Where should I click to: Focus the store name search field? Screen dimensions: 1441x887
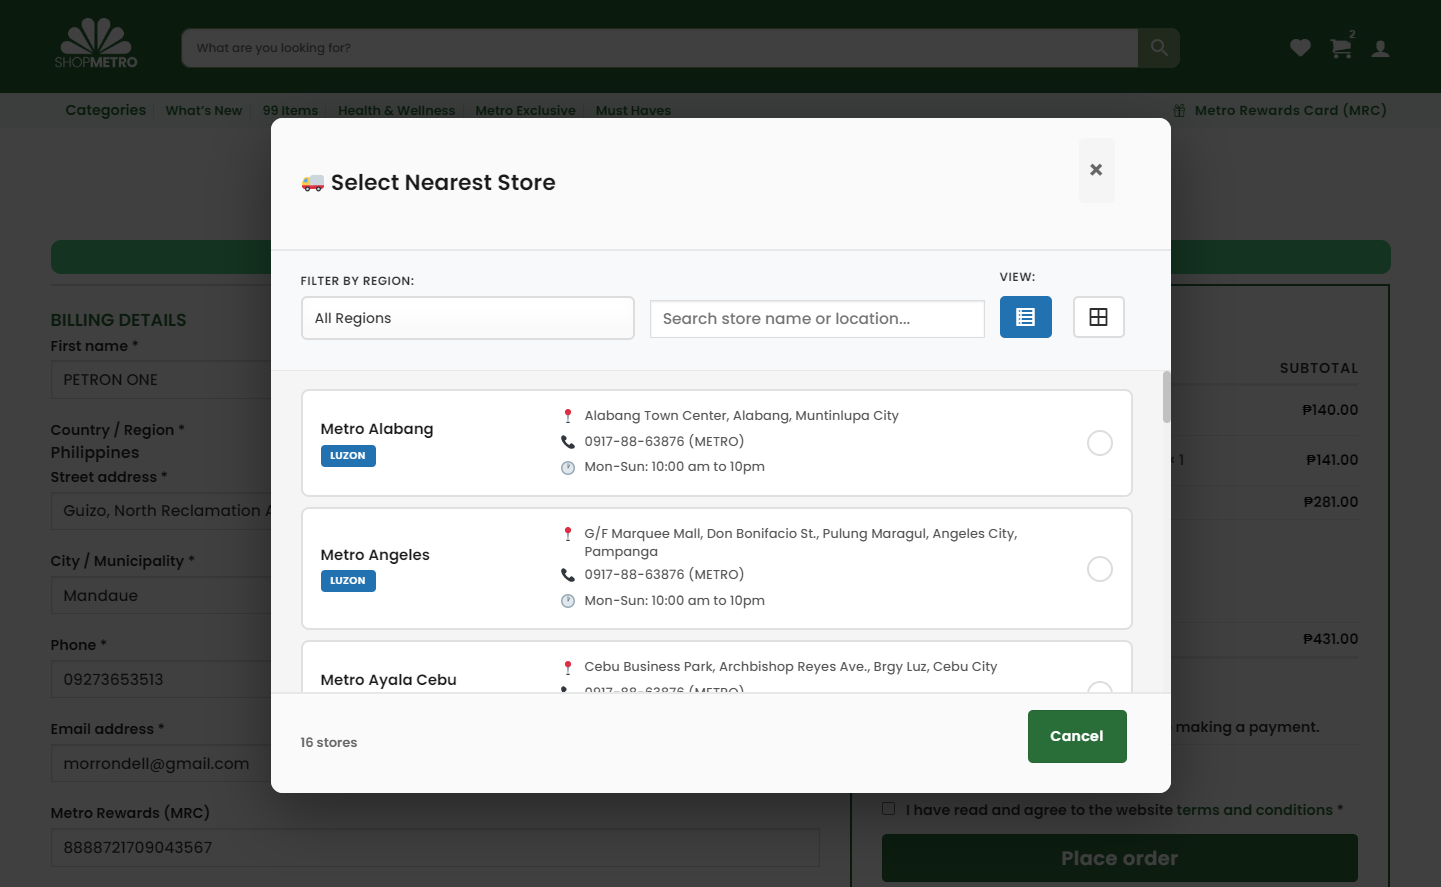click(x=817, y=319)
